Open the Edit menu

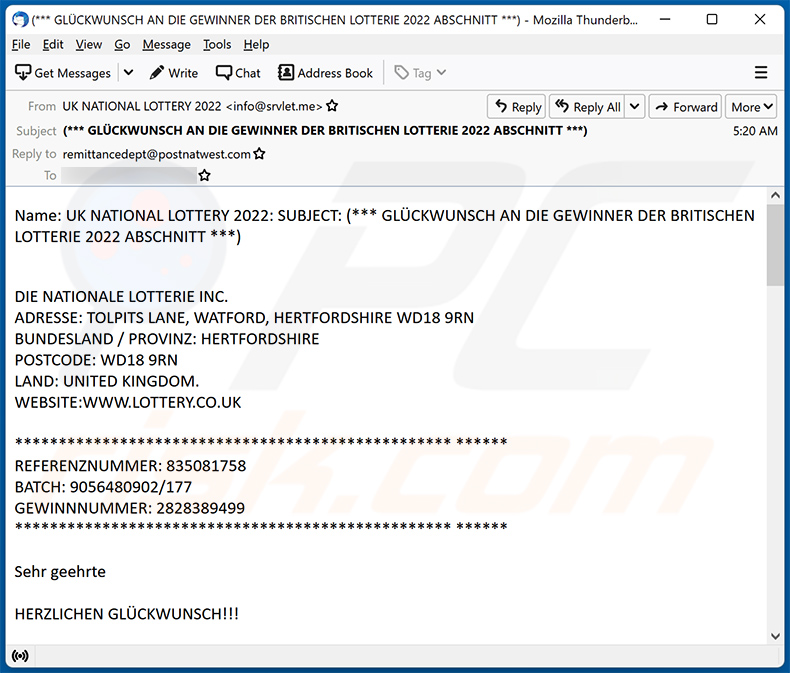pyautogui.click(x=53, y=45)
